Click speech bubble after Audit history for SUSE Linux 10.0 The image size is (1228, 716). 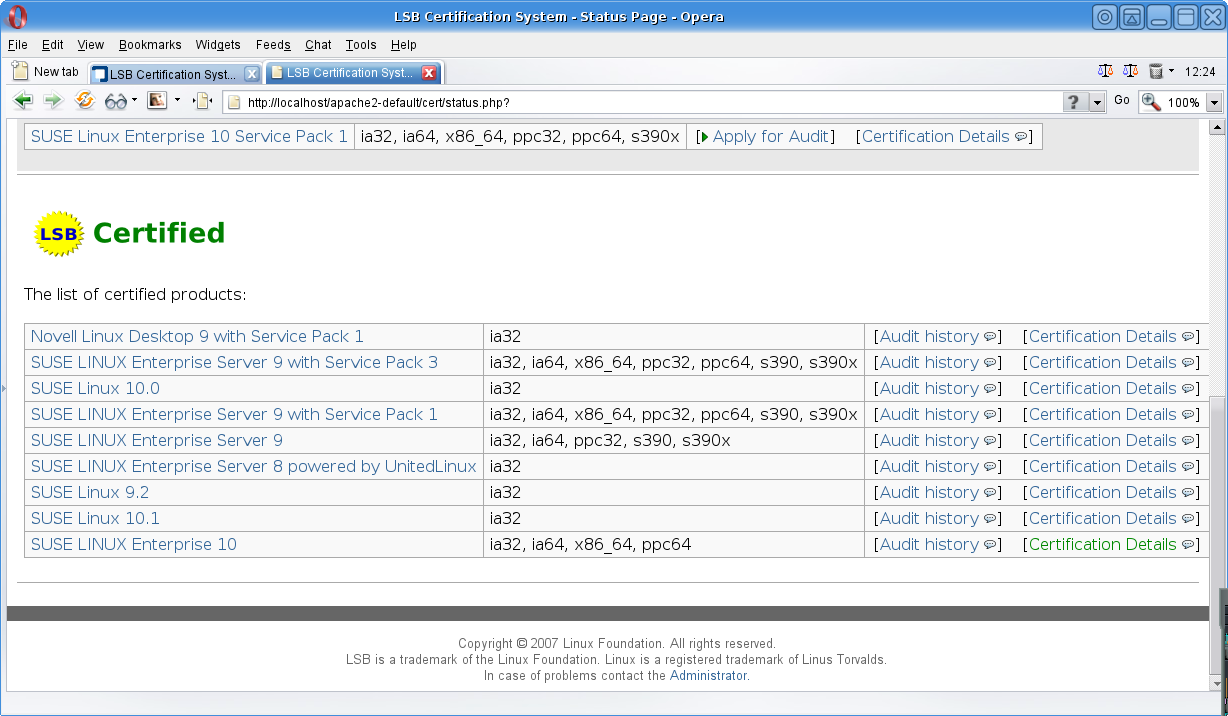pos(990,389)
